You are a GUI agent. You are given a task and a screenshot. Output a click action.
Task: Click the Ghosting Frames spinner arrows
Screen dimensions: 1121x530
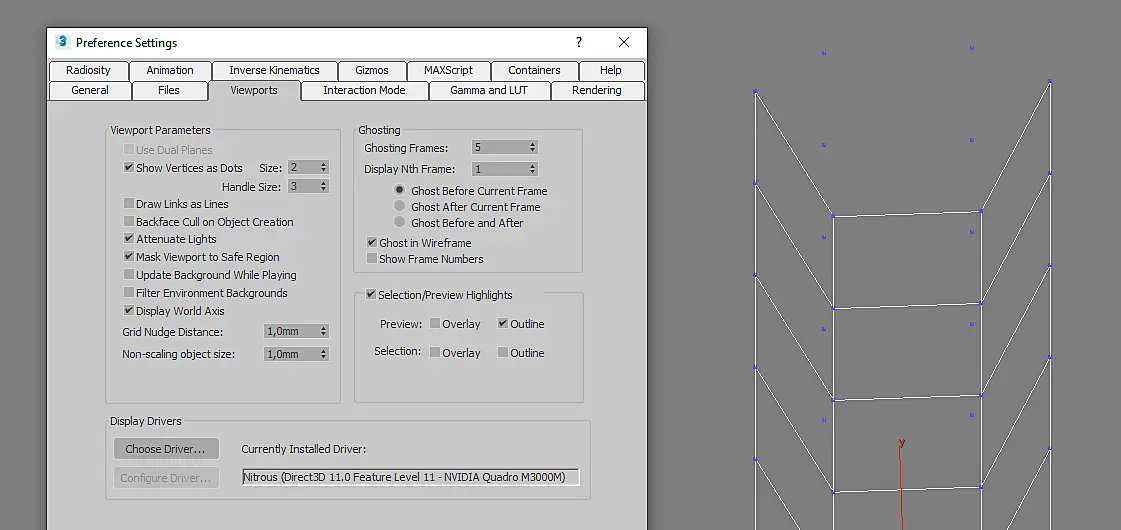533,147
